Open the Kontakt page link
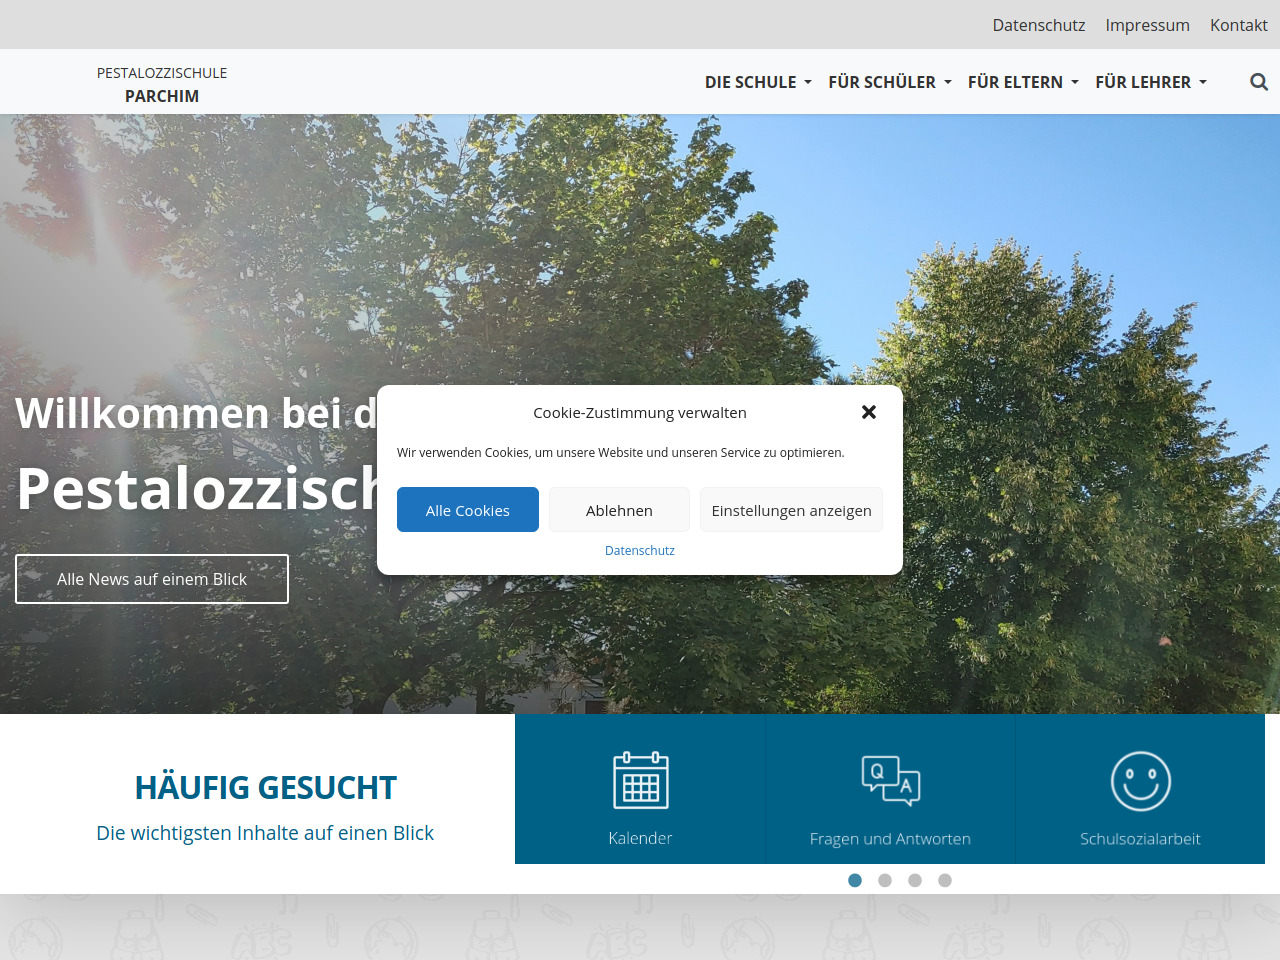 [x=1238, y=25]
